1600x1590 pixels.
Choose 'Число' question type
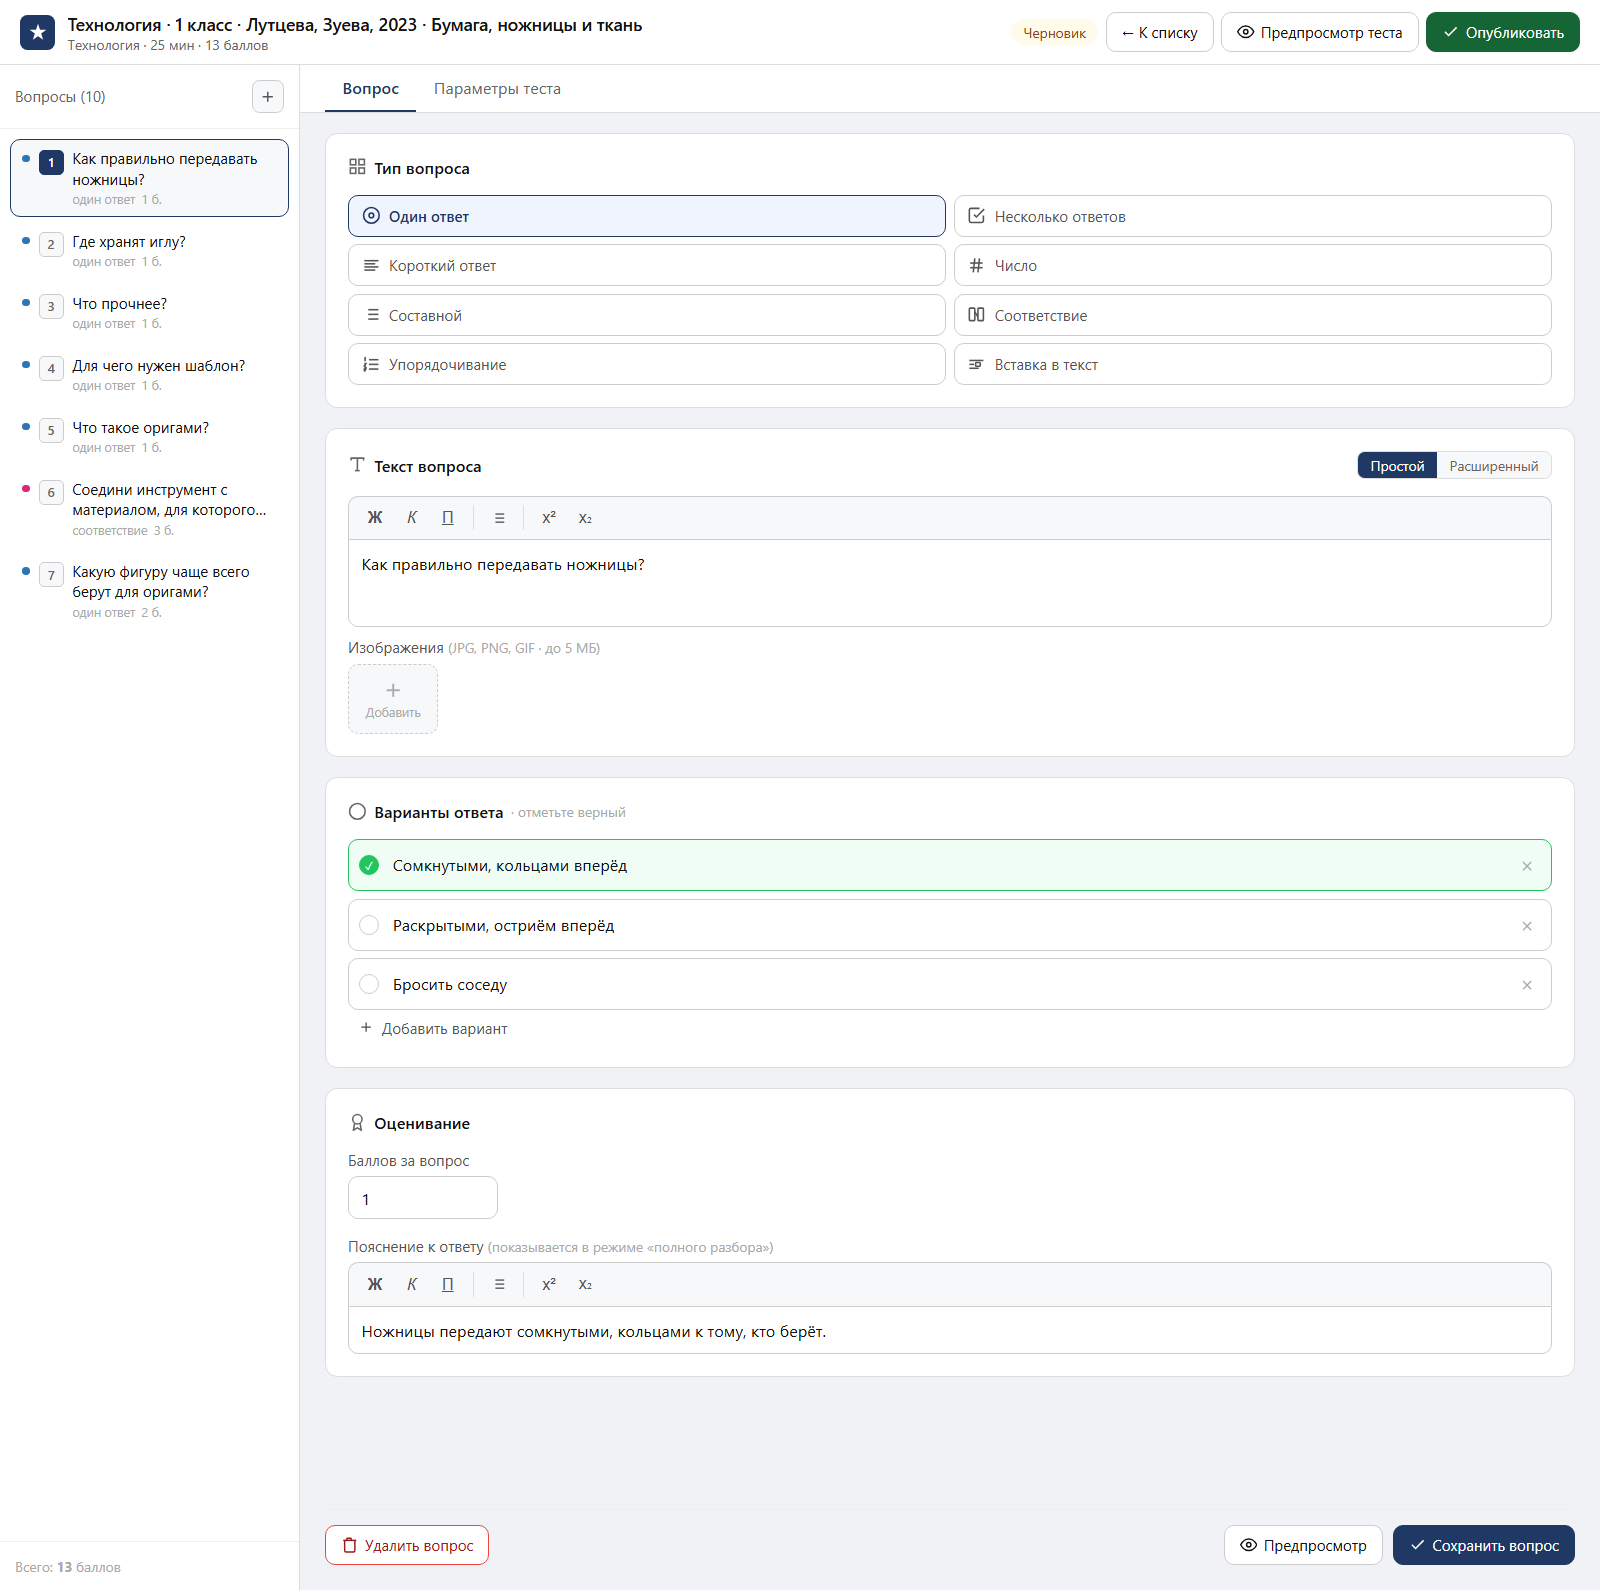tap(1252, 265)
